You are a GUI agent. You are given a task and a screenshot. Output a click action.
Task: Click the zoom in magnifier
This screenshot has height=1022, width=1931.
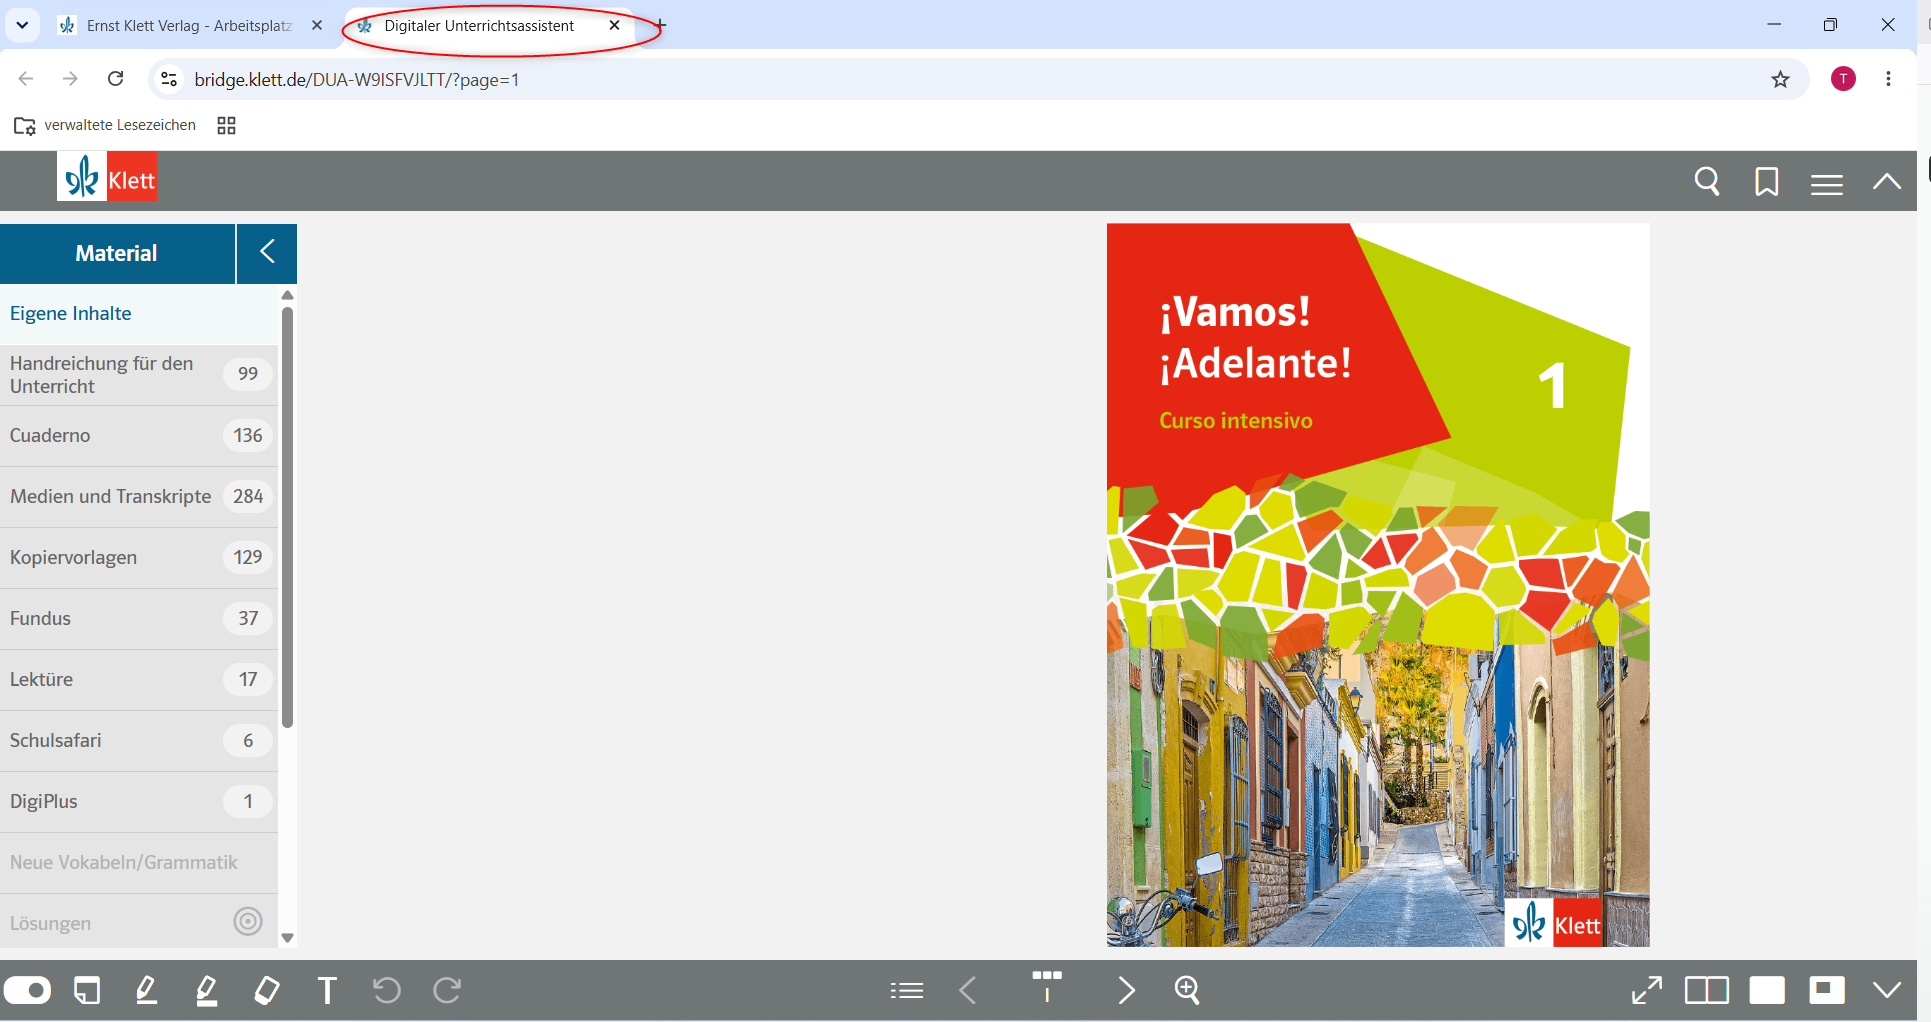point(1187,990)
